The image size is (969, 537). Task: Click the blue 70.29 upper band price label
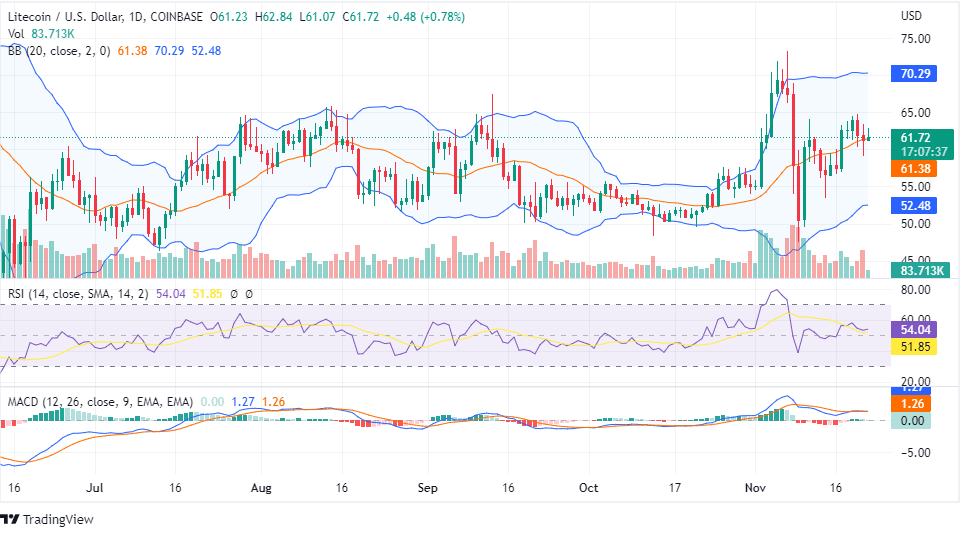914,74
